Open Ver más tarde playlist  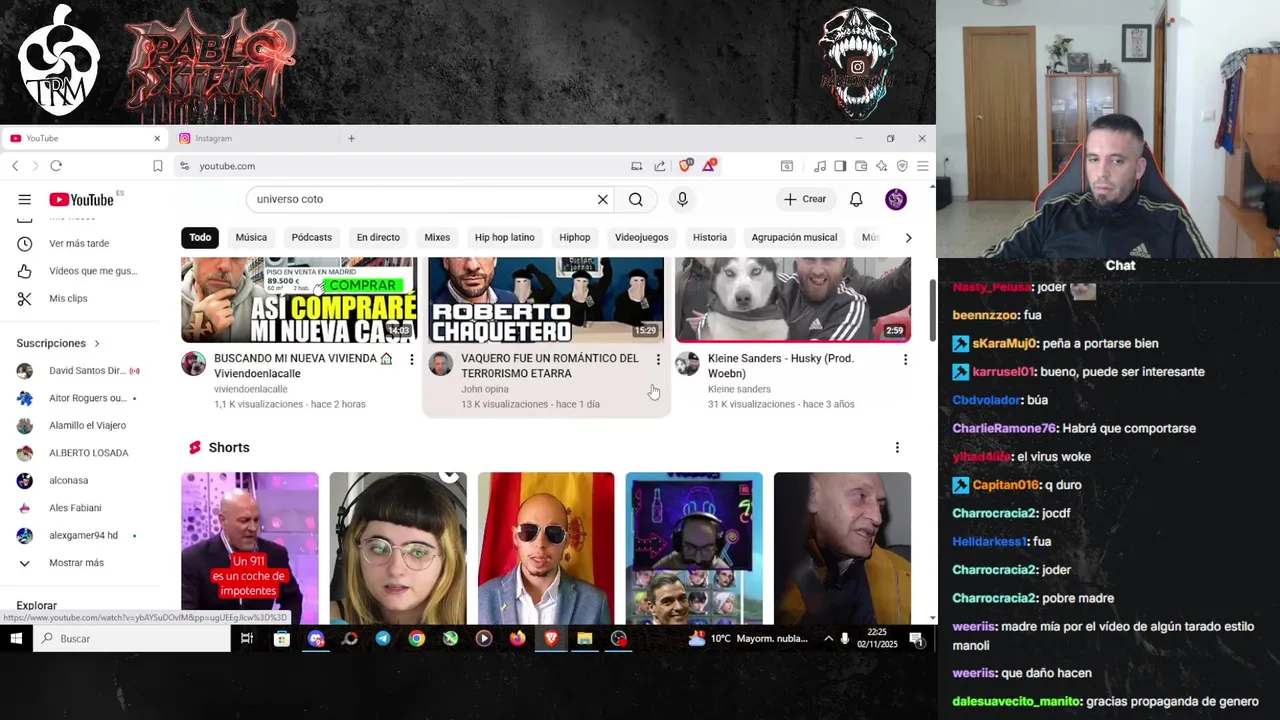point(79,243)
